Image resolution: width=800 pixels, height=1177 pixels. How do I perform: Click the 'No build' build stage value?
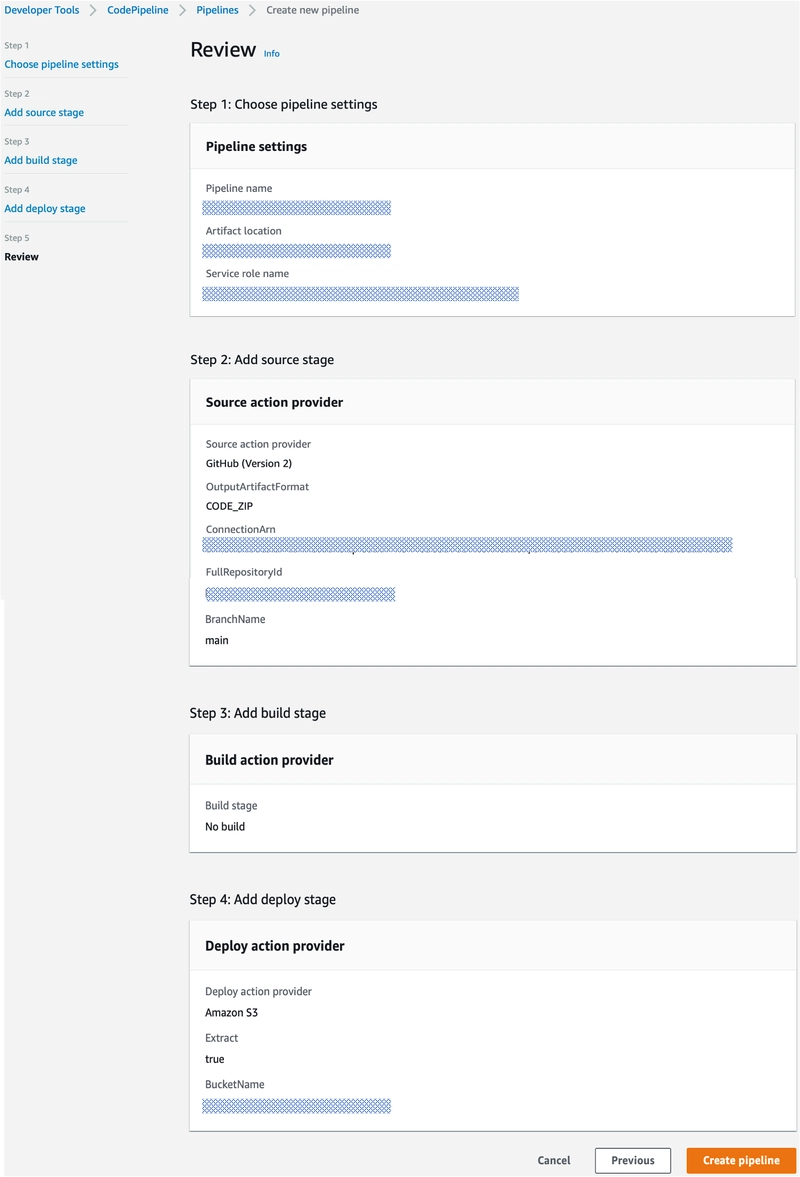pos(225,827)
